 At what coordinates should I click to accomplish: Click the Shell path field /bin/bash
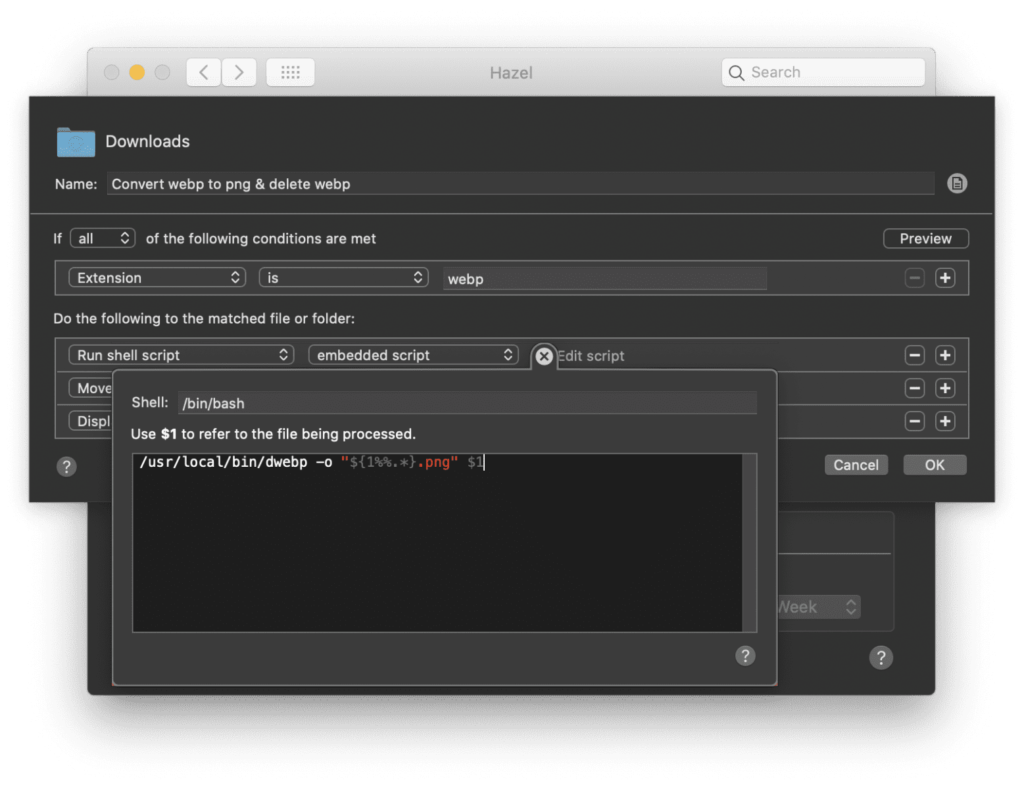(x=466, y=403)
